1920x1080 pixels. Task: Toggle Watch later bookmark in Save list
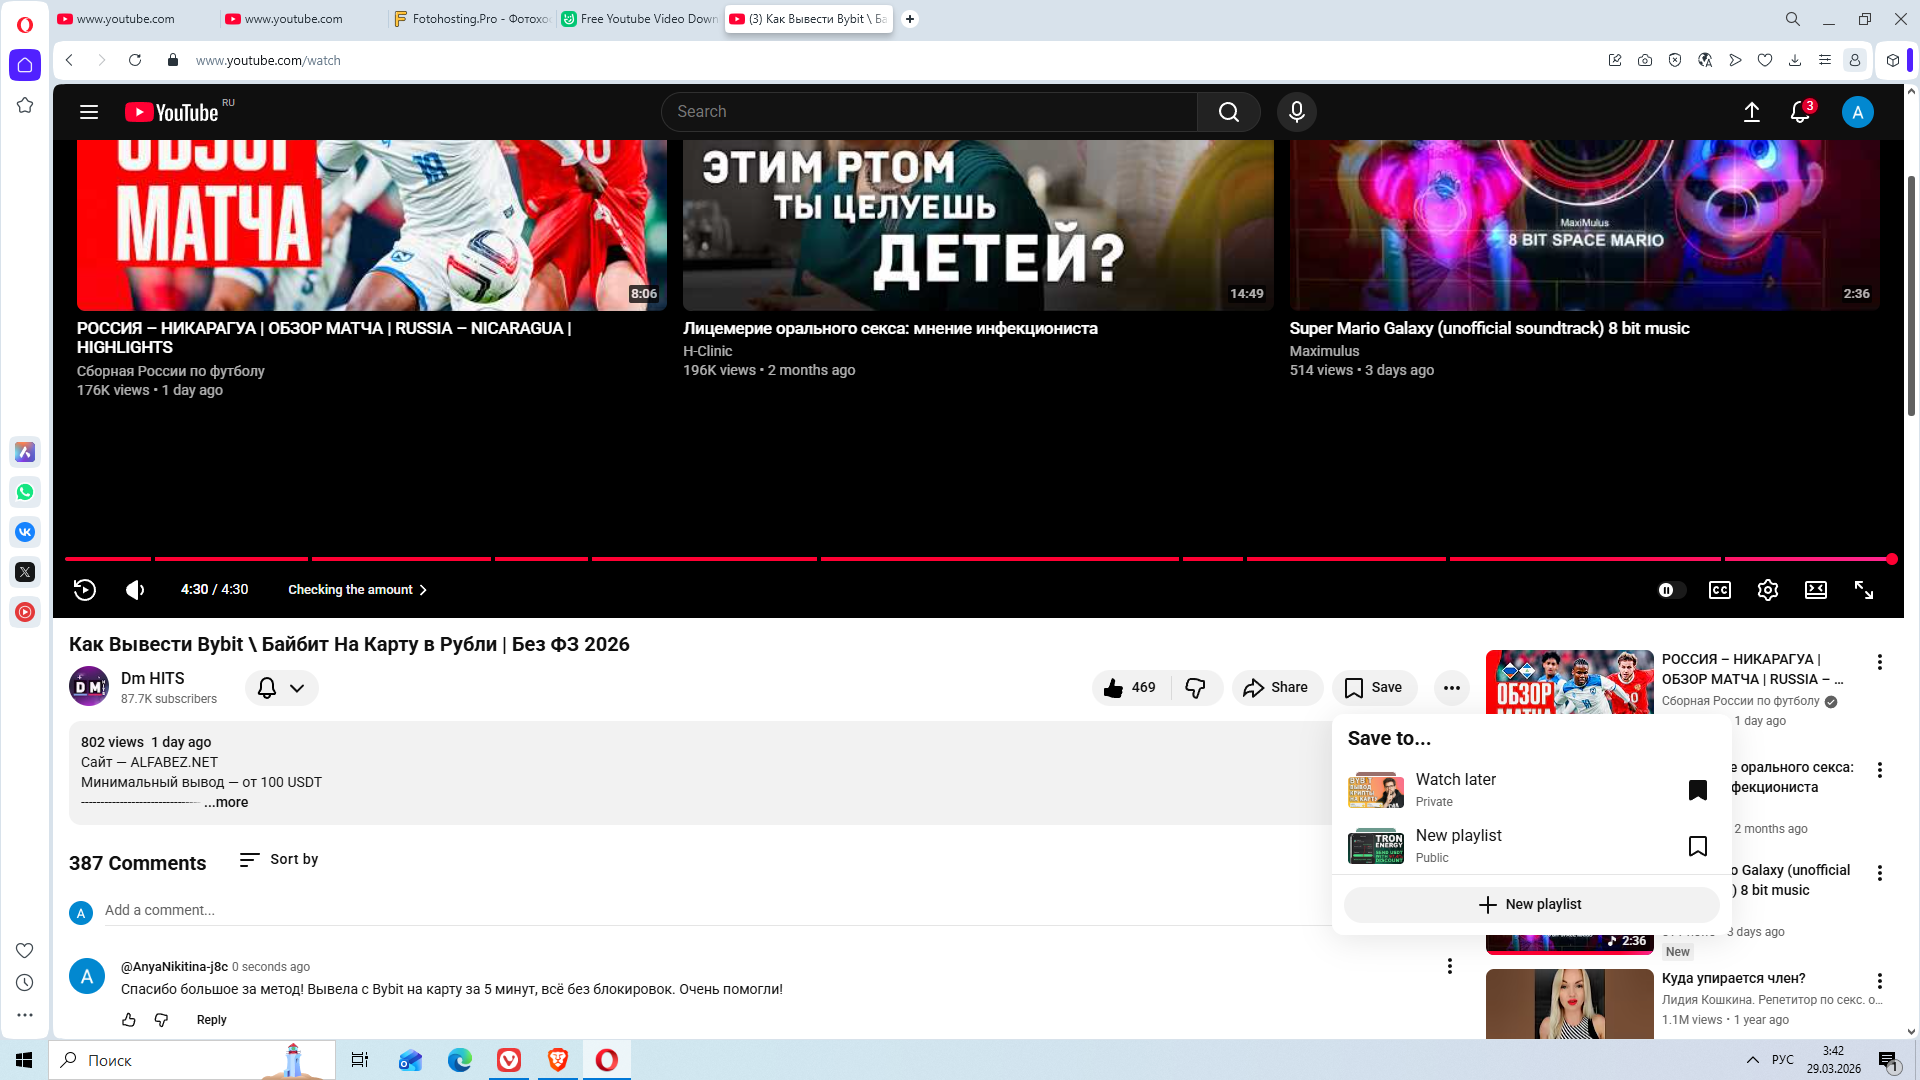click(1697, 790)
